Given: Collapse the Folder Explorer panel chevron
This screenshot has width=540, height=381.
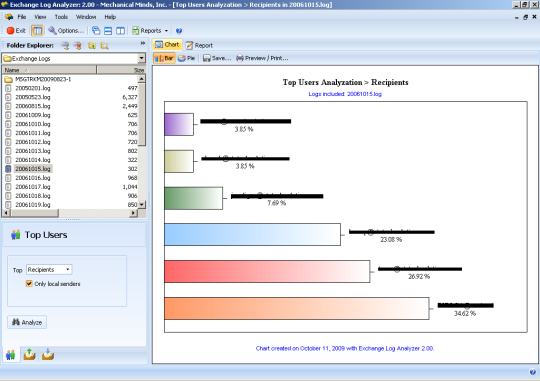Looking at the screenshot, I should (143, 43).
